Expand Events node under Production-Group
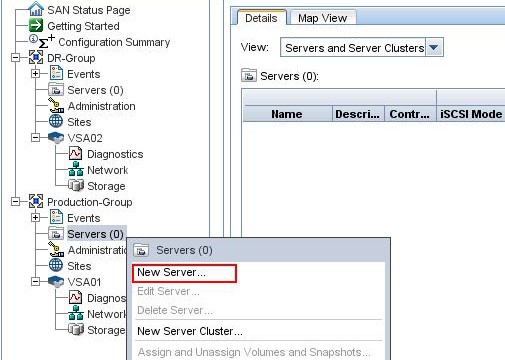The image size is (505, 360). tap(35, 217)
